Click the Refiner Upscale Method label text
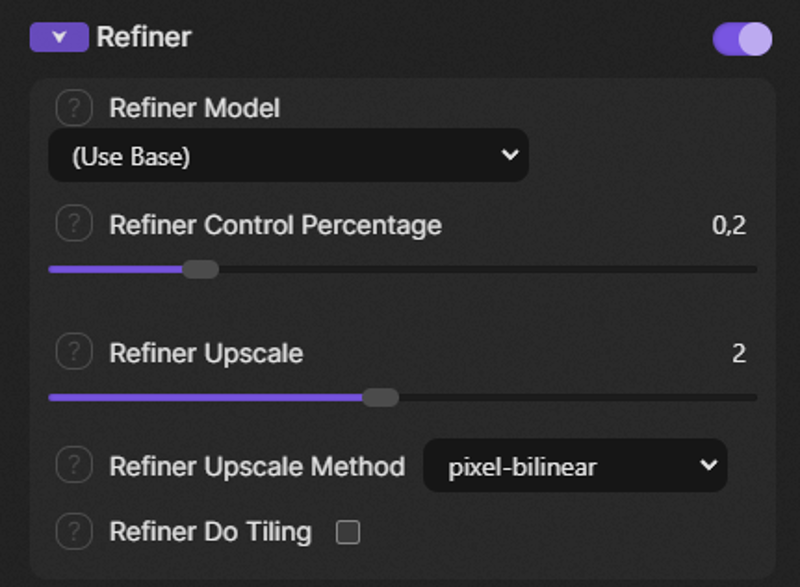800x587 pixels. pos(257,466)
